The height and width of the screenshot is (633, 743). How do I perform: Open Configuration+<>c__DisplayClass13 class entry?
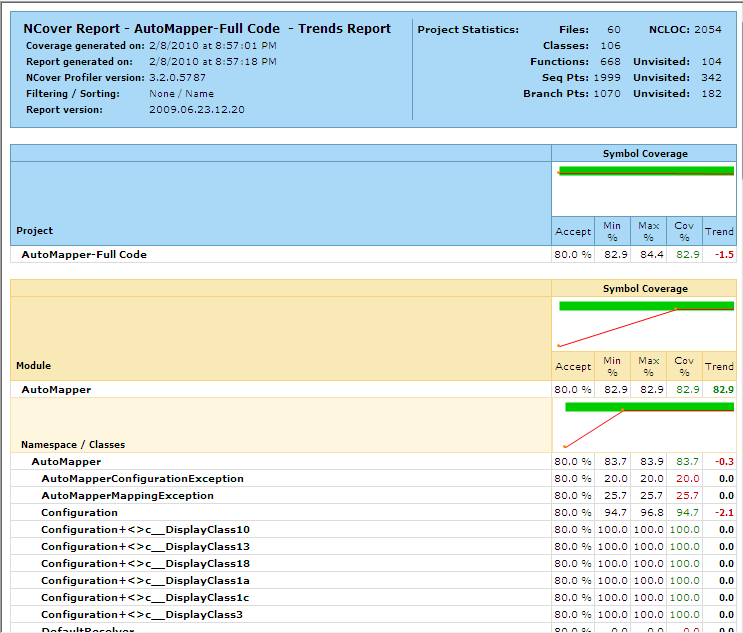(x=145, y=547)
